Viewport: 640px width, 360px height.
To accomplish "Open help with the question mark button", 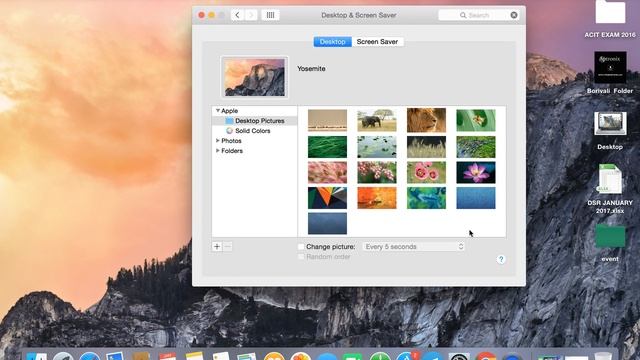I will click(x=501, y=259).
